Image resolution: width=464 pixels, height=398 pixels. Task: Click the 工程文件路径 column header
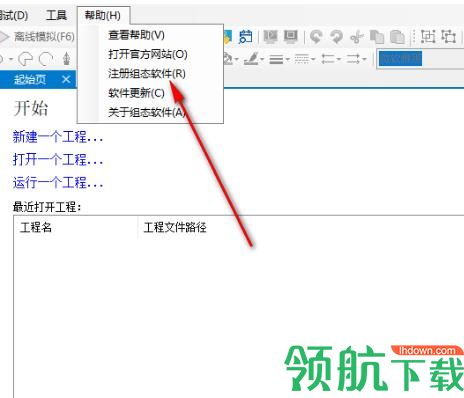(175, 227)
